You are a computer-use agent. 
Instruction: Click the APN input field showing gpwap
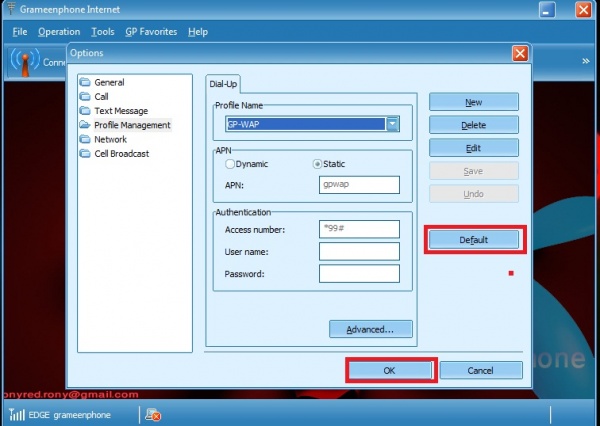(x=359, y=185)
